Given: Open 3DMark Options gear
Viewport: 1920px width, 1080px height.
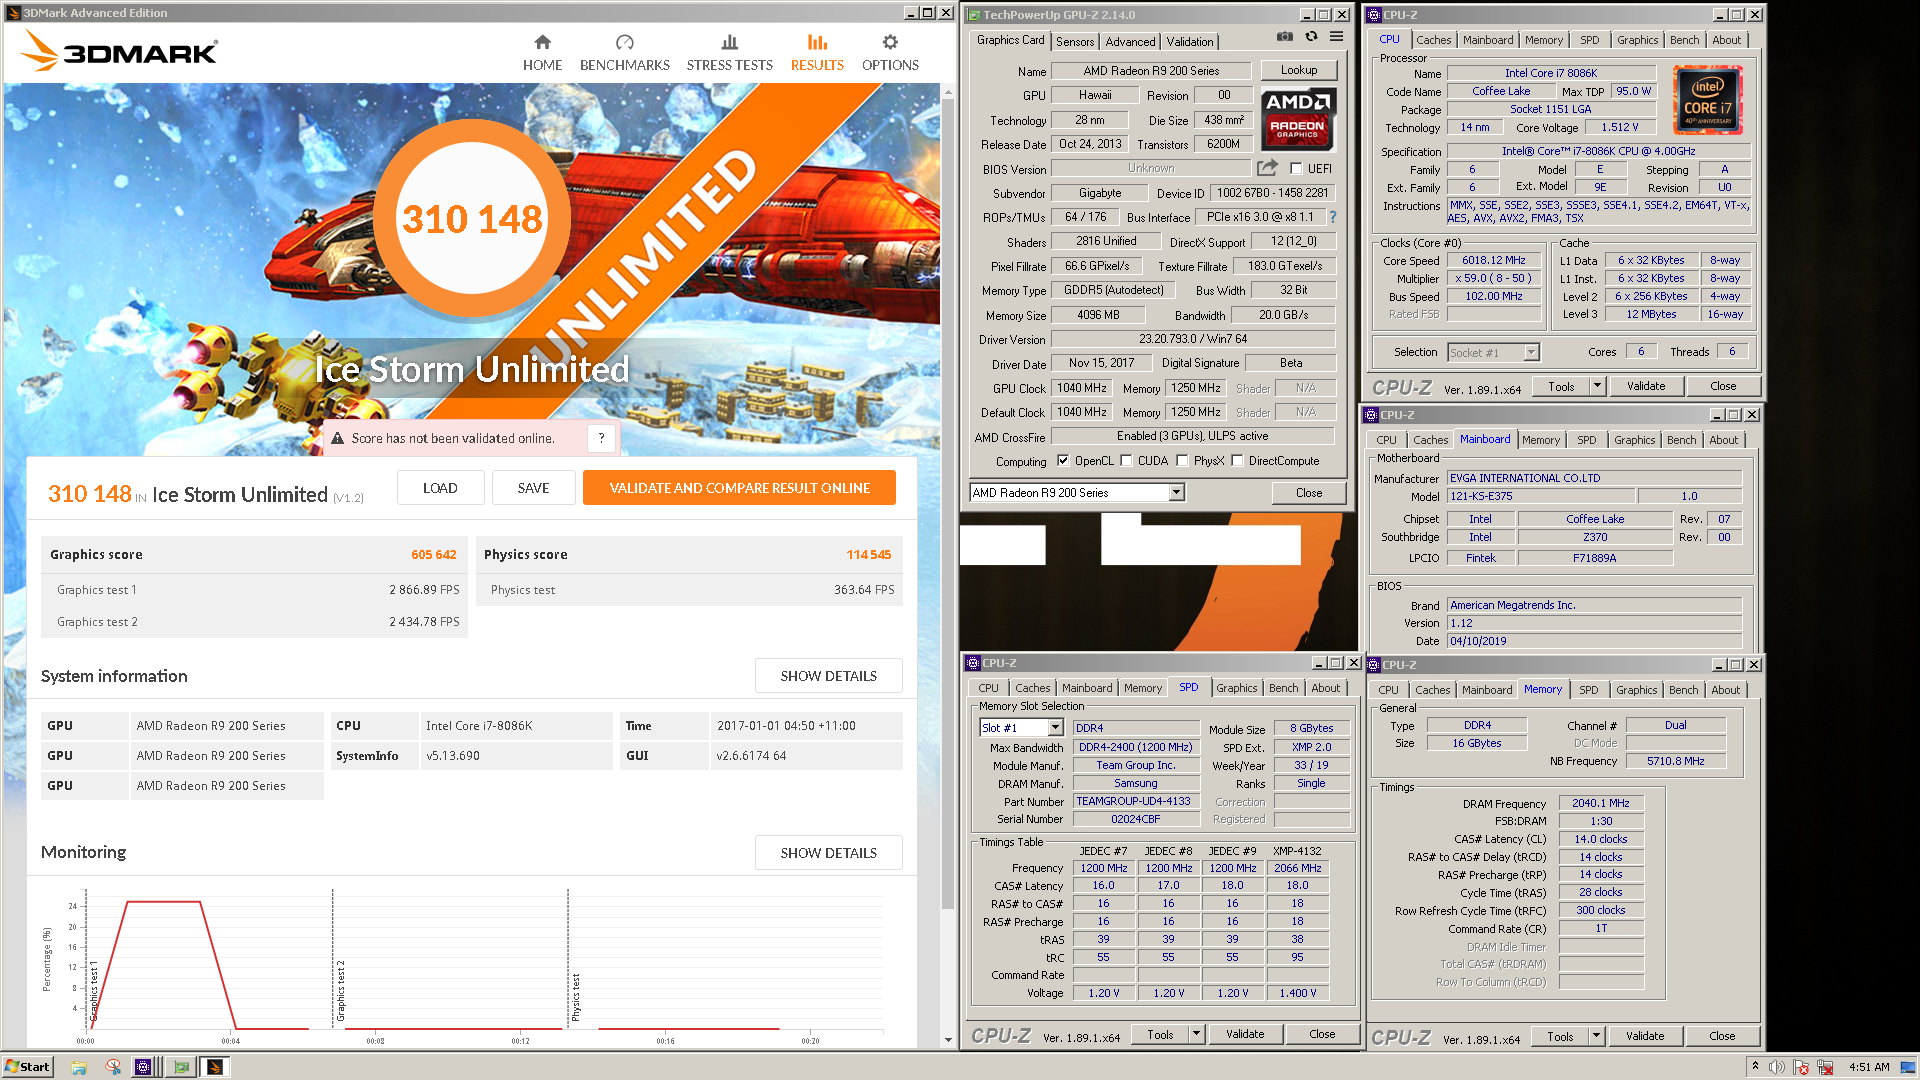Looking at the screenshot, I should click(890, 54).
